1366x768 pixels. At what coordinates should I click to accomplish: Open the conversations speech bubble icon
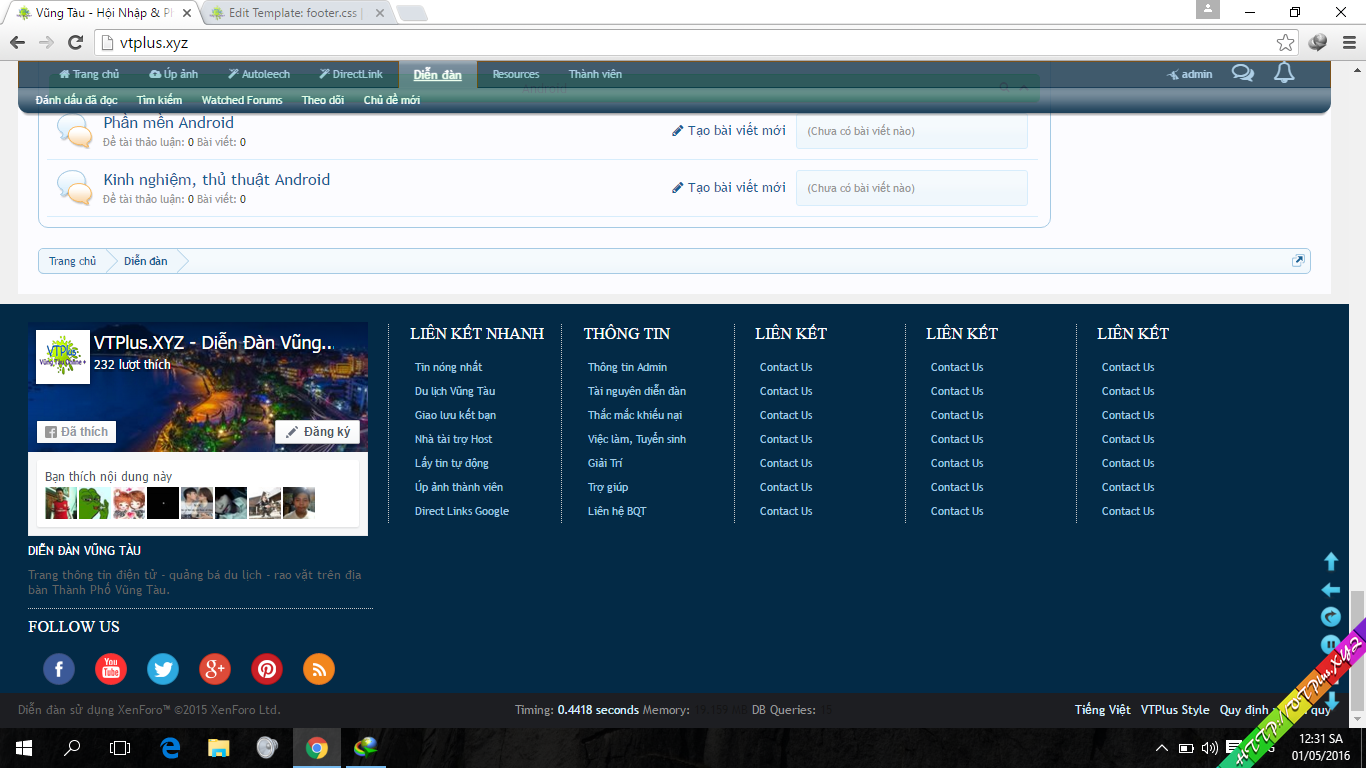pos(1242,73)
